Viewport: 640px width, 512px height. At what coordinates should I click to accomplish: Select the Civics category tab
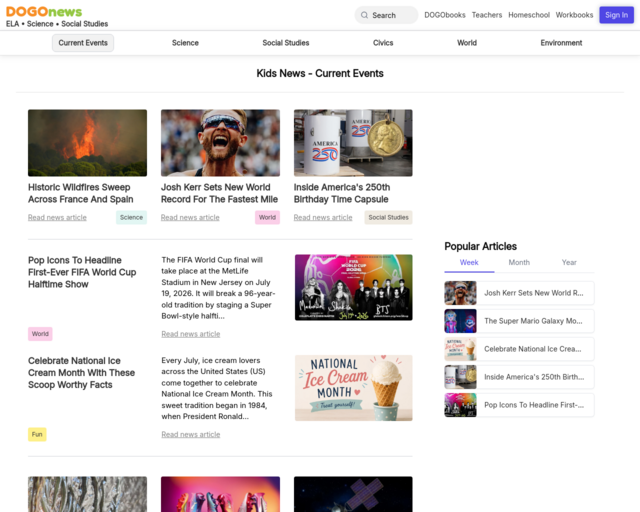pyautogui.click(x=383, y=43)
